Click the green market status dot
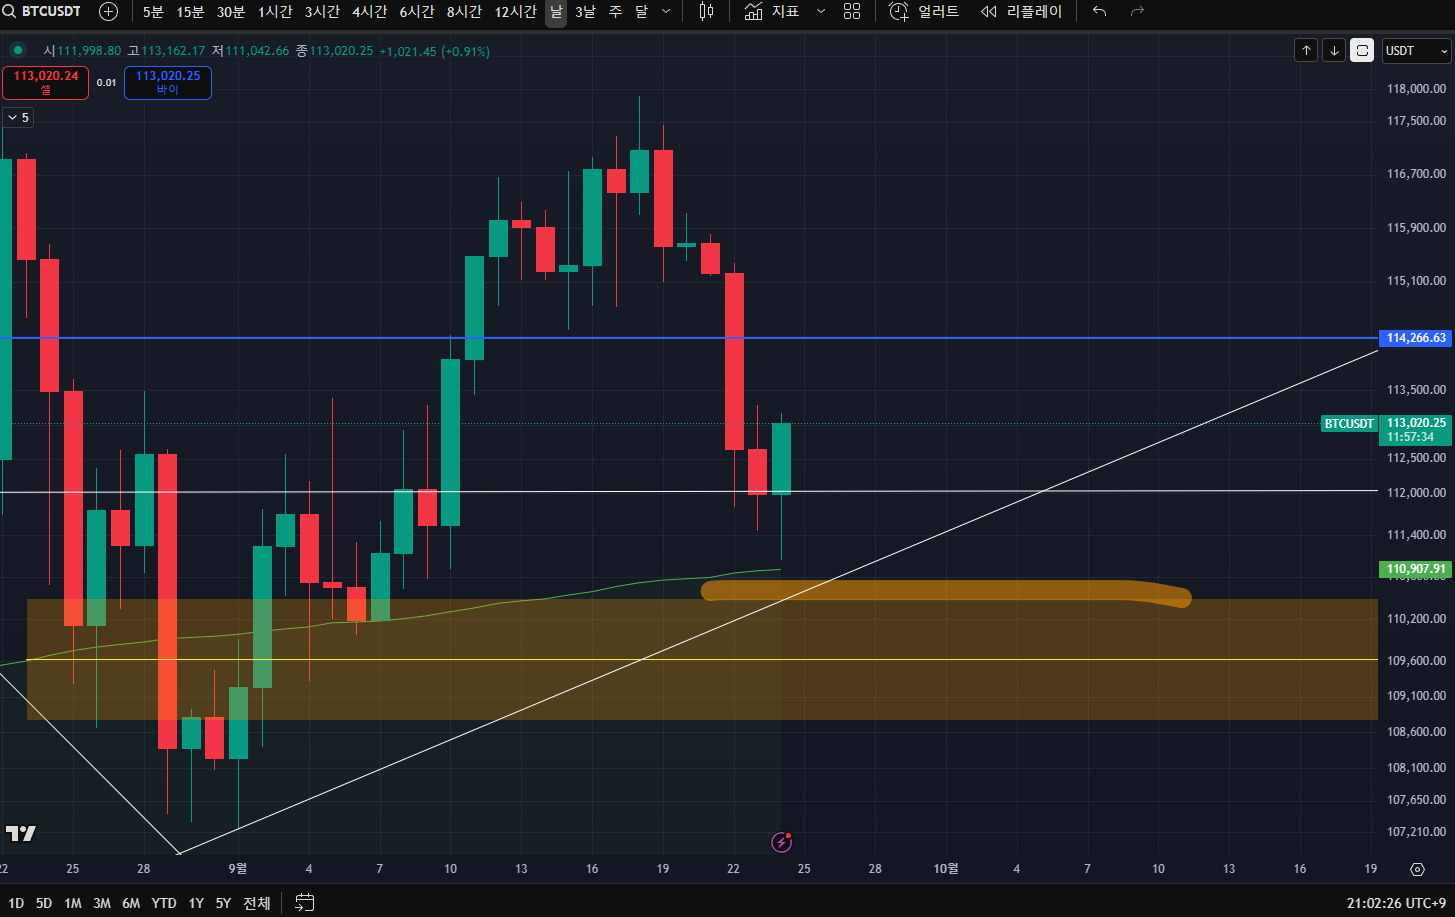Viewport: 1455px width, 917px height. pyautogui.click(x=17, y=50)
